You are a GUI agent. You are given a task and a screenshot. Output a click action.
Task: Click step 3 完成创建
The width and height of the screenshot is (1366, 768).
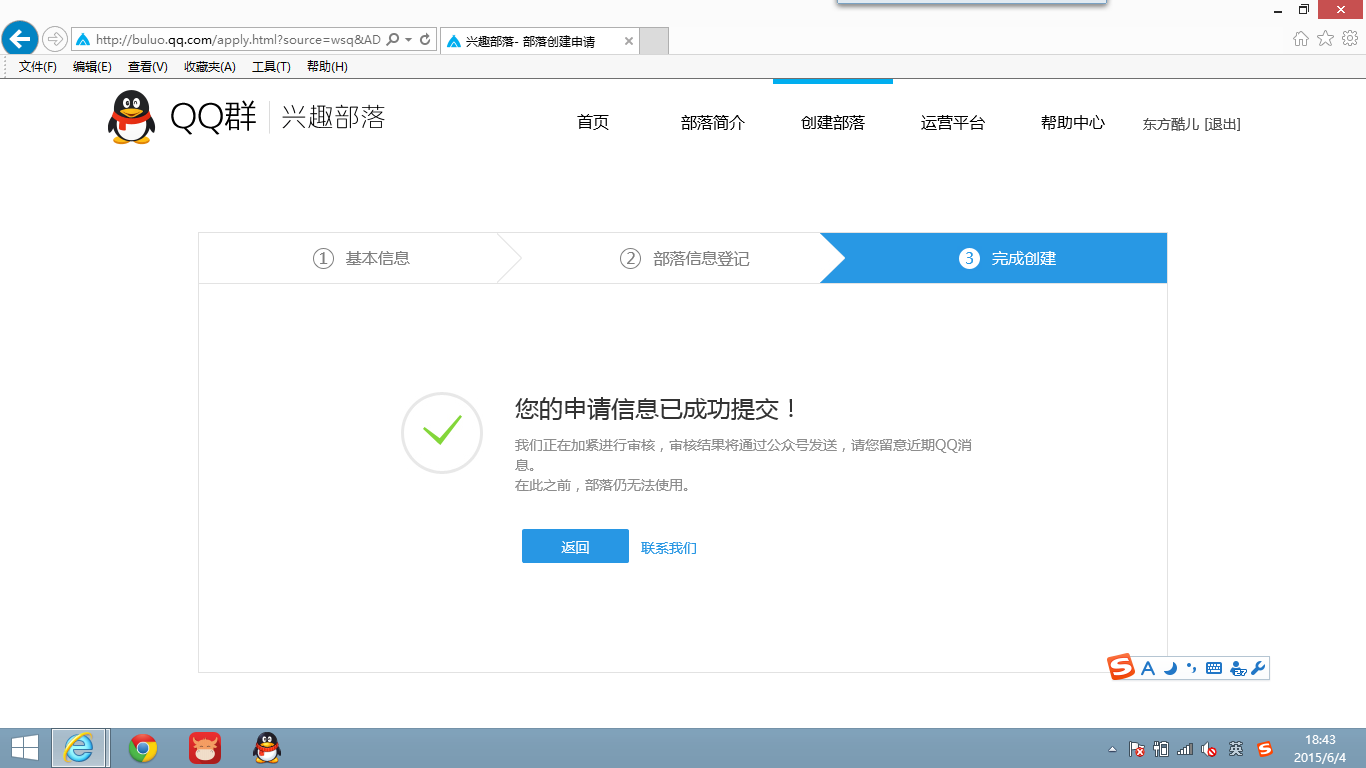pos(1008,258)
